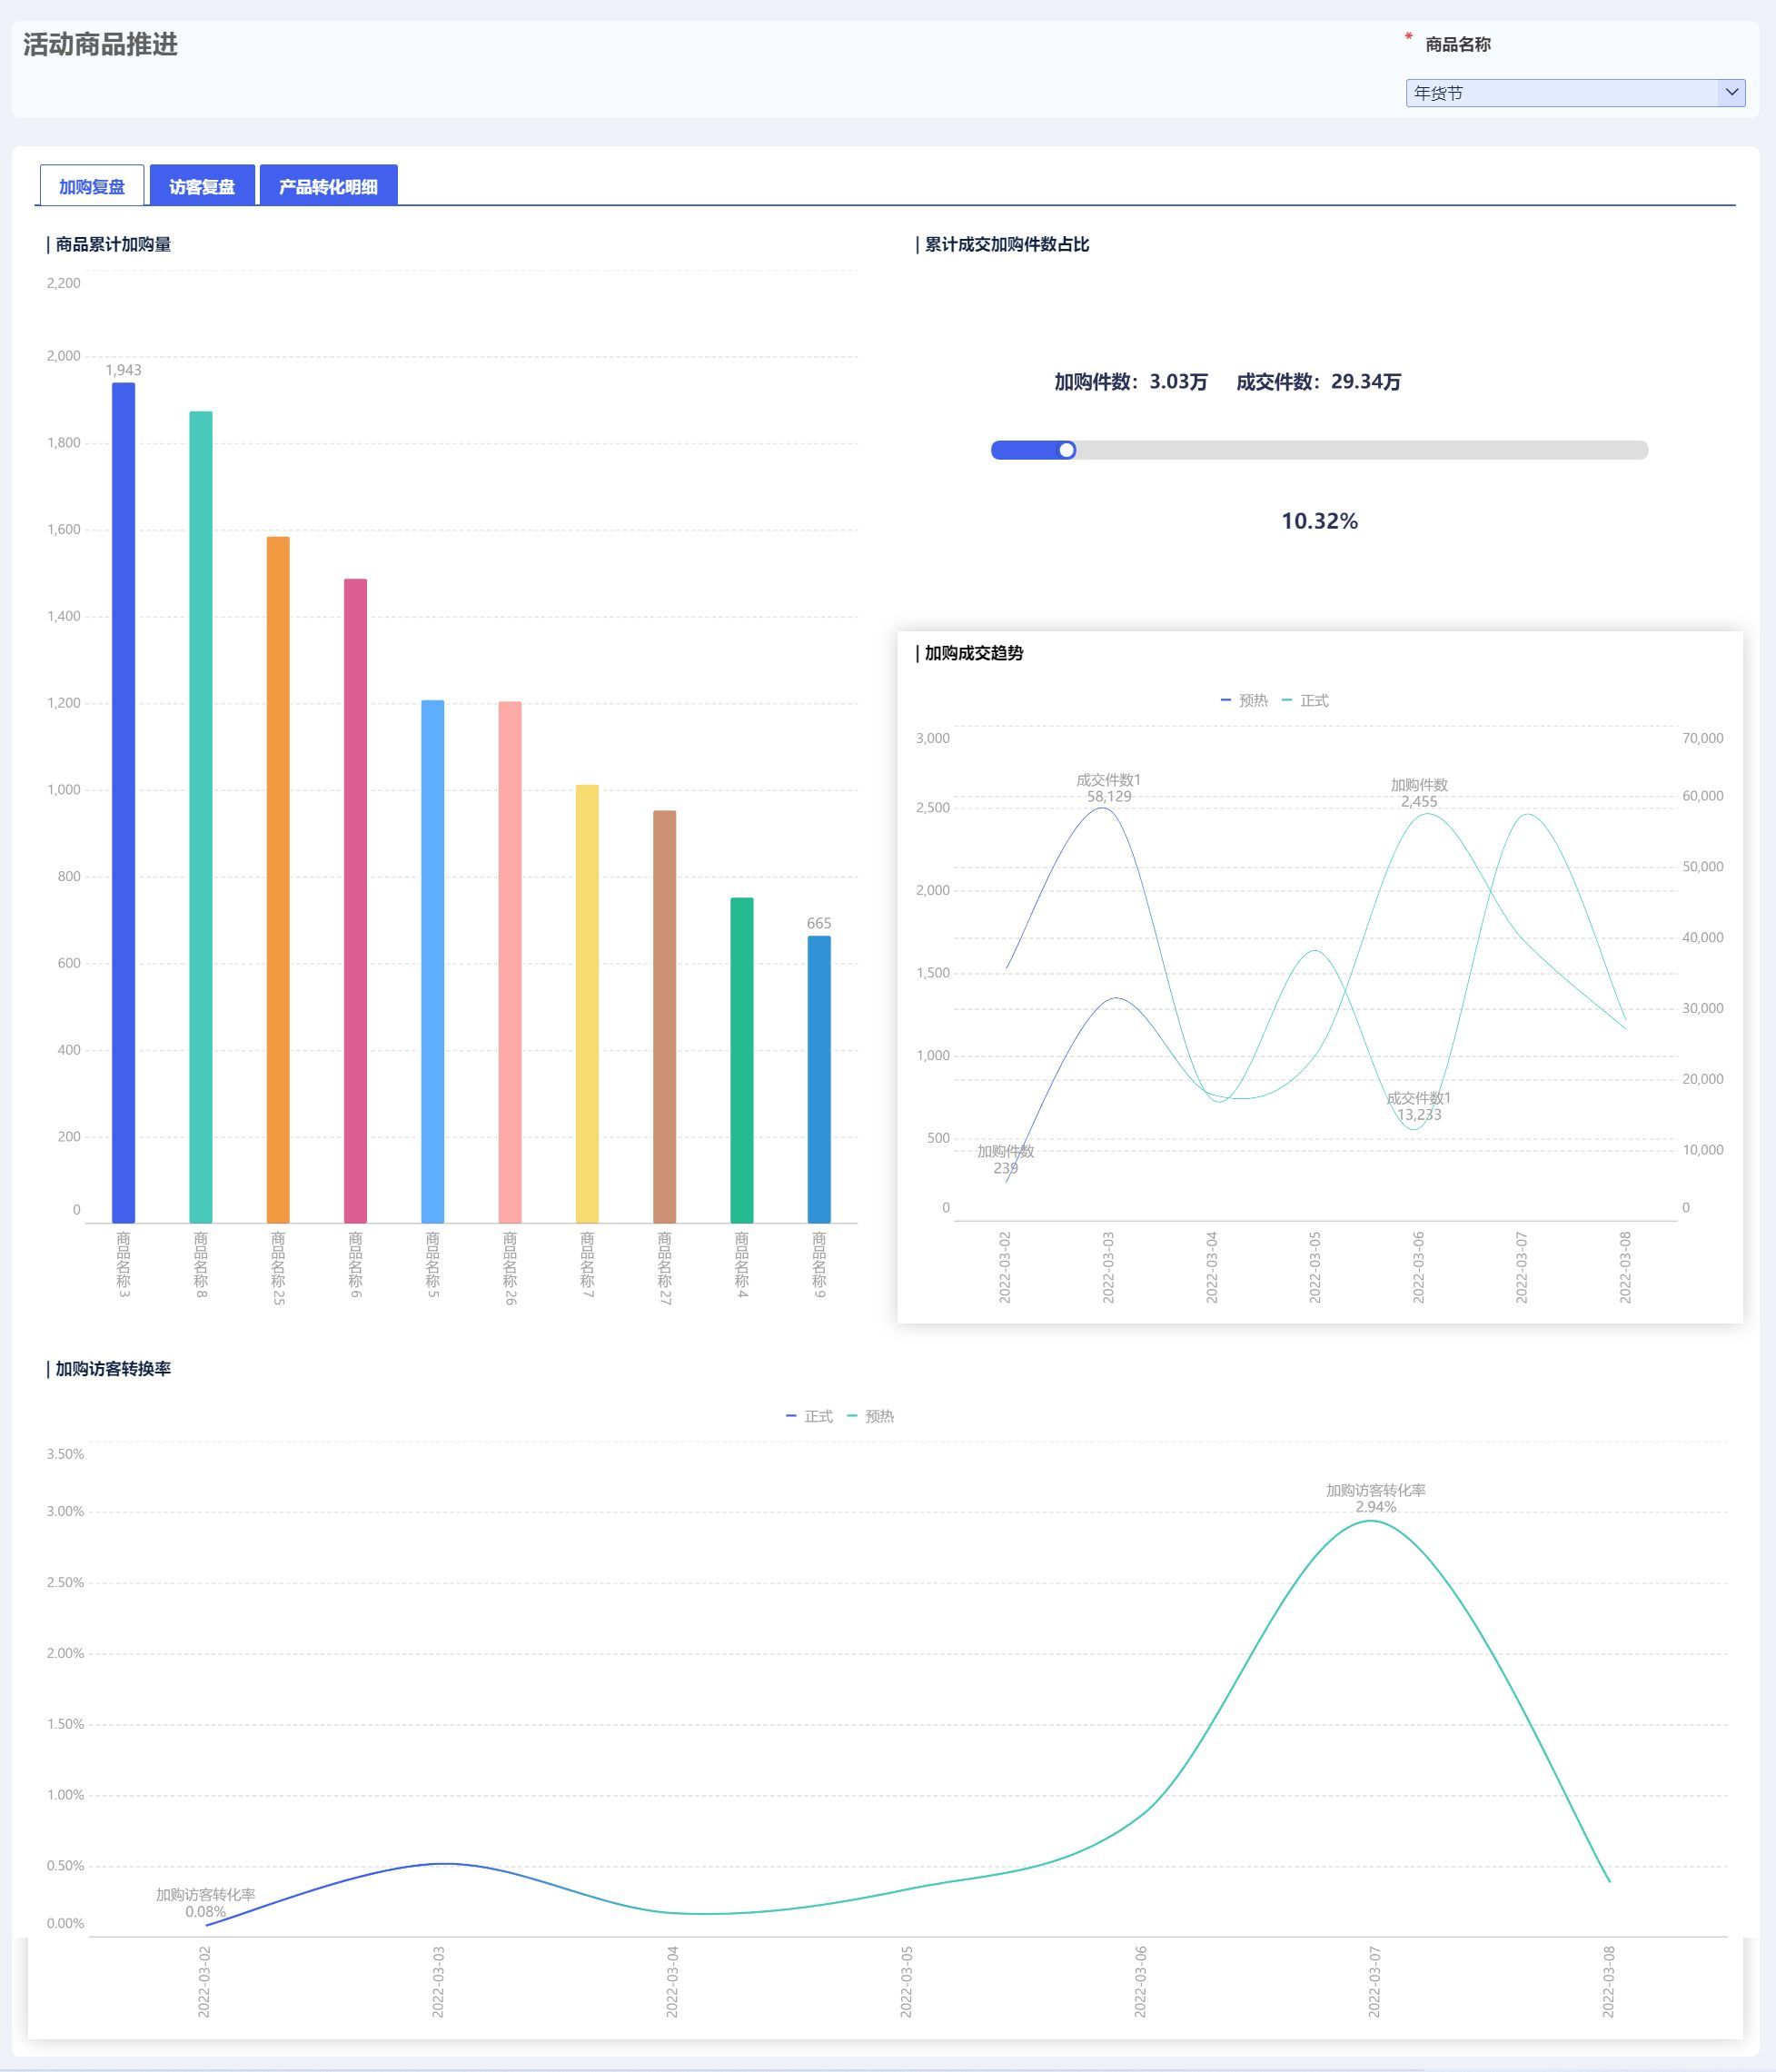Screen dimensions: 1776x2072
Task: Open the 加购复盘 tab
Action: pyautogui.click(x=92, y=186)
